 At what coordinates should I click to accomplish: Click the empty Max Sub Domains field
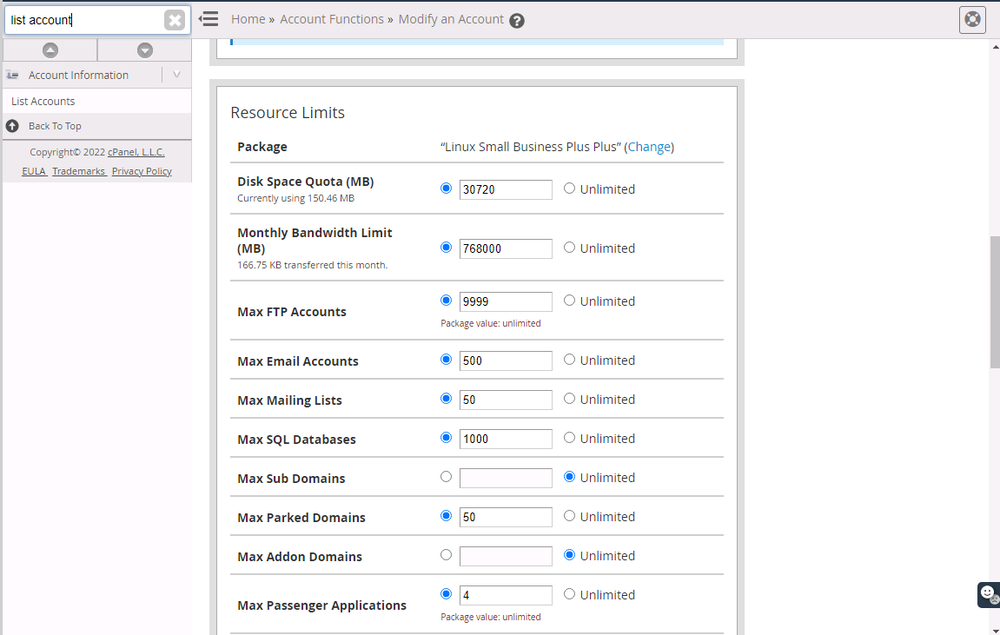[x=506, y=478]
